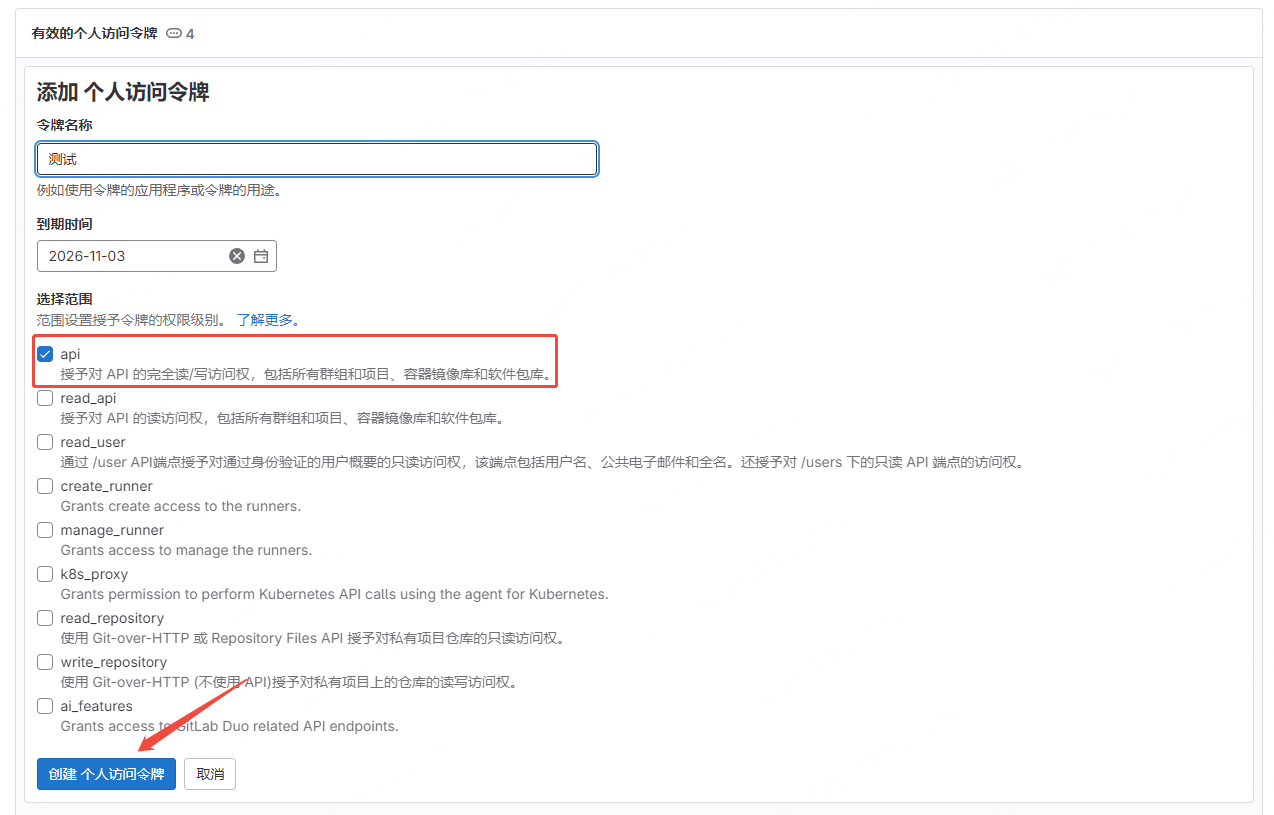Enable the read_repository scope checkbox

click(x=45, y=618)
